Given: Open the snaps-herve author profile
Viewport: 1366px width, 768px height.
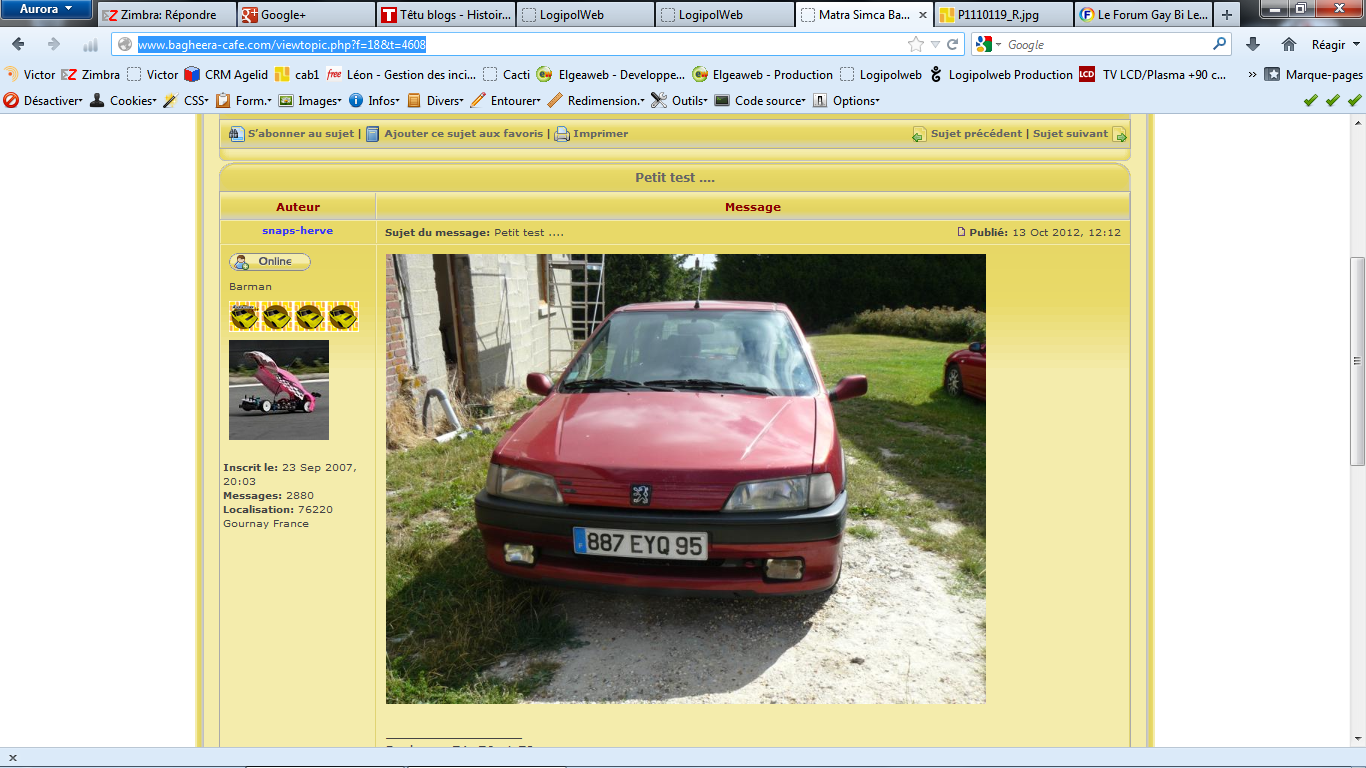Looking at the screenshot, I should [298, 231].
